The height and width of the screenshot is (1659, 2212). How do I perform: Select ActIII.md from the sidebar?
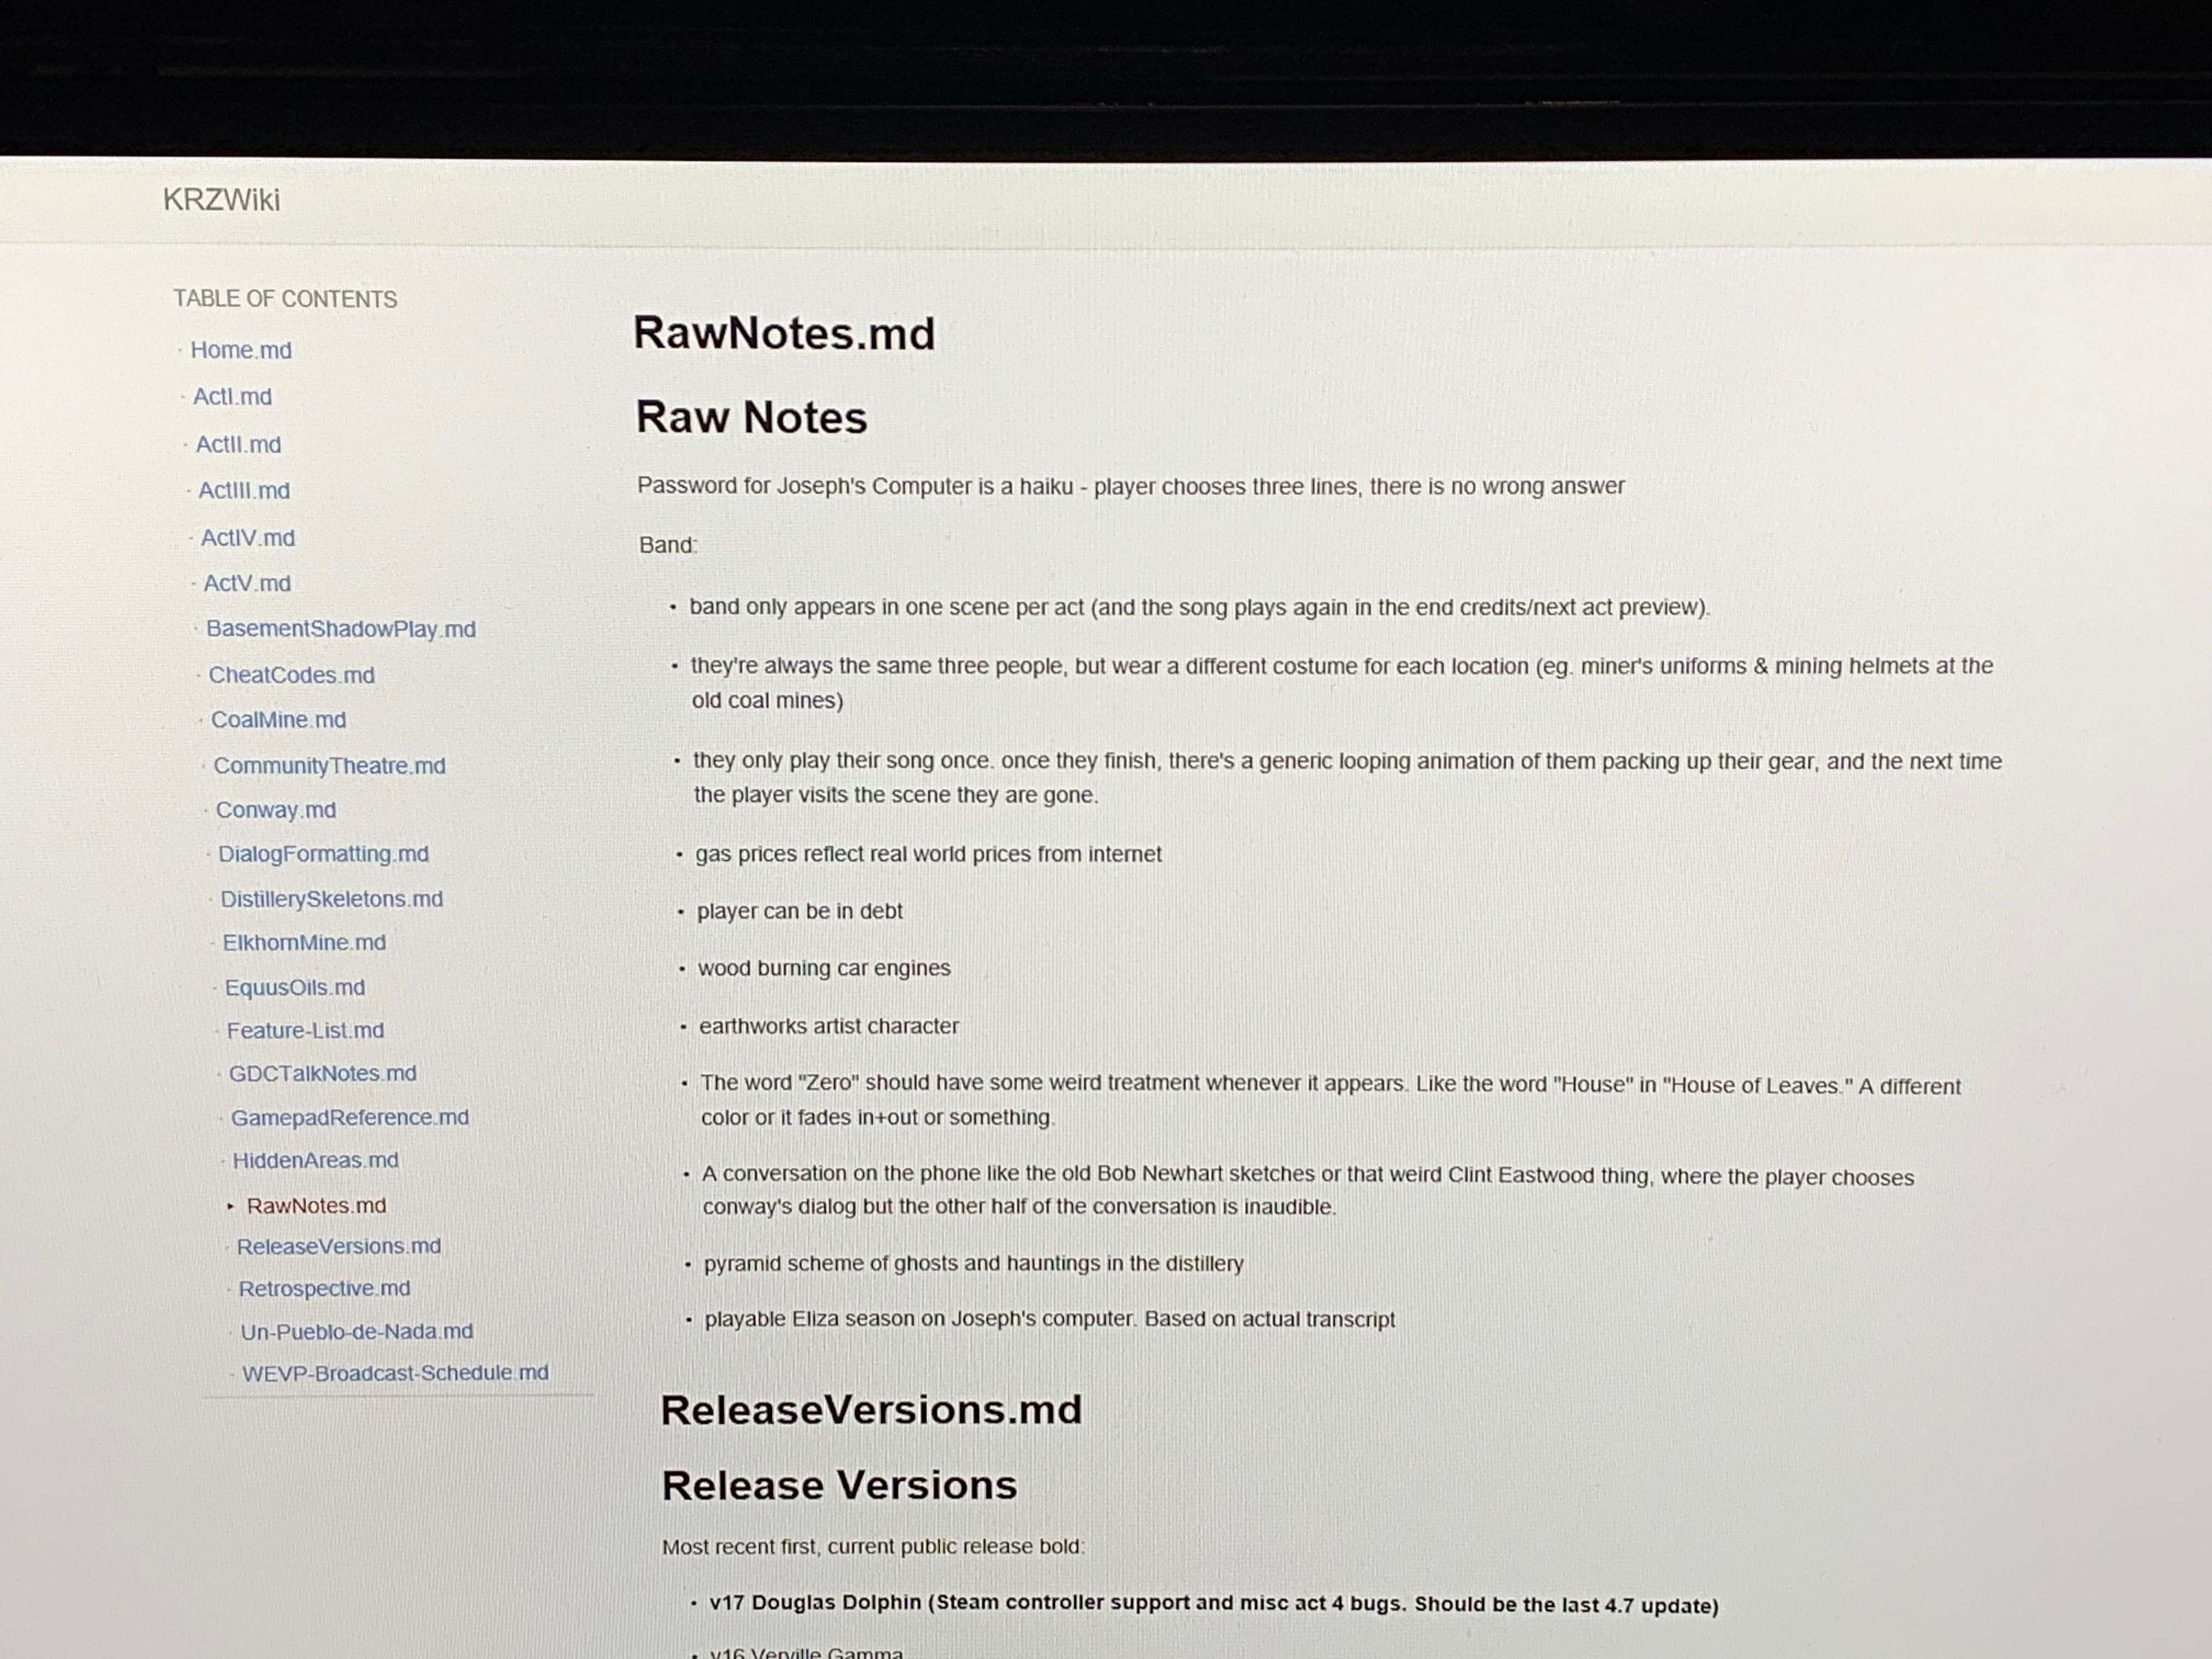click(244, 491)
